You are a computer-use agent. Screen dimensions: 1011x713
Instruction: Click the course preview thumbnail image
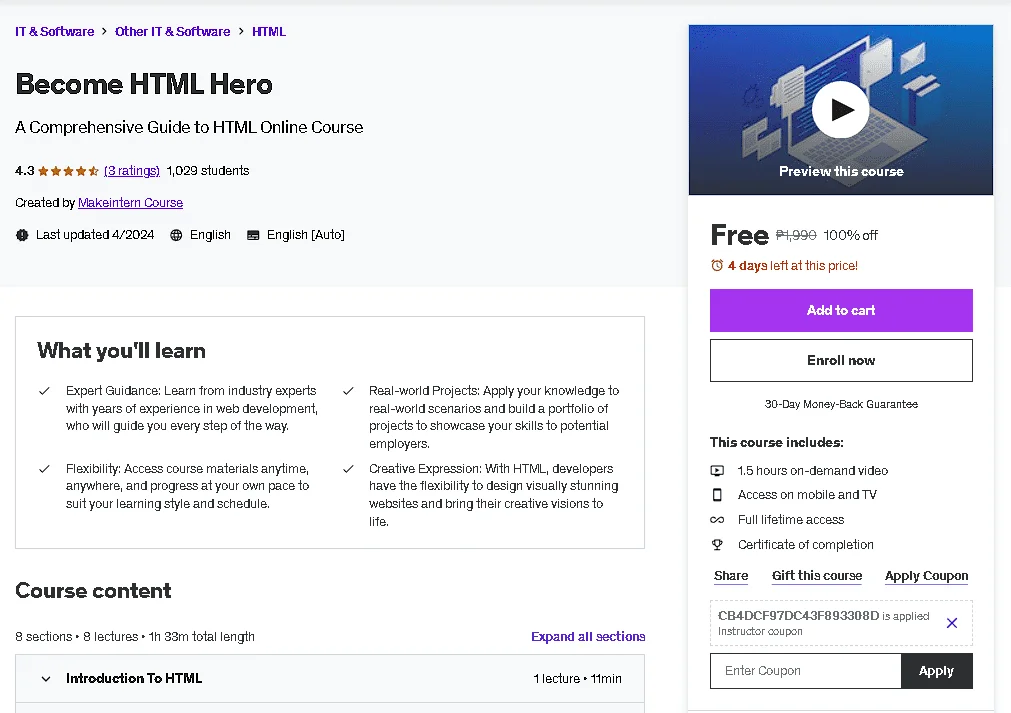pos(841,110)
